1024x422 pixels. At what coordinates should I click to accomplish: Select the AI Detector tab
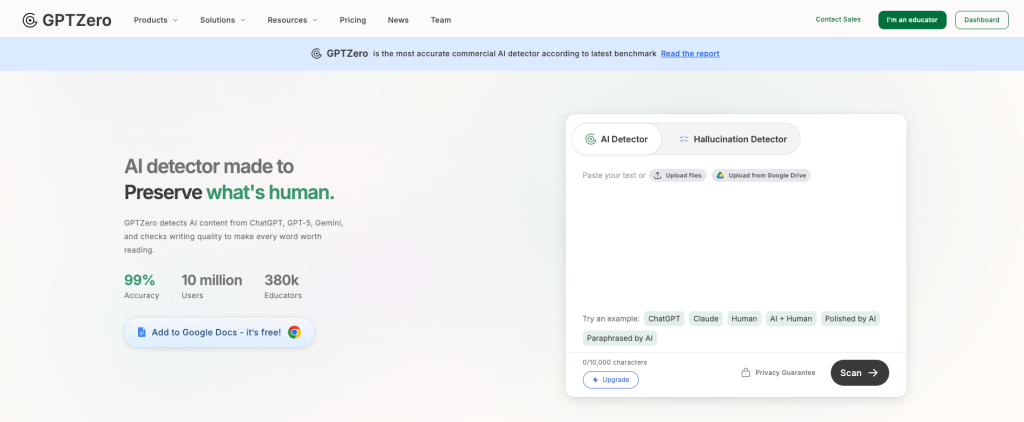click(x=617, y=139)
